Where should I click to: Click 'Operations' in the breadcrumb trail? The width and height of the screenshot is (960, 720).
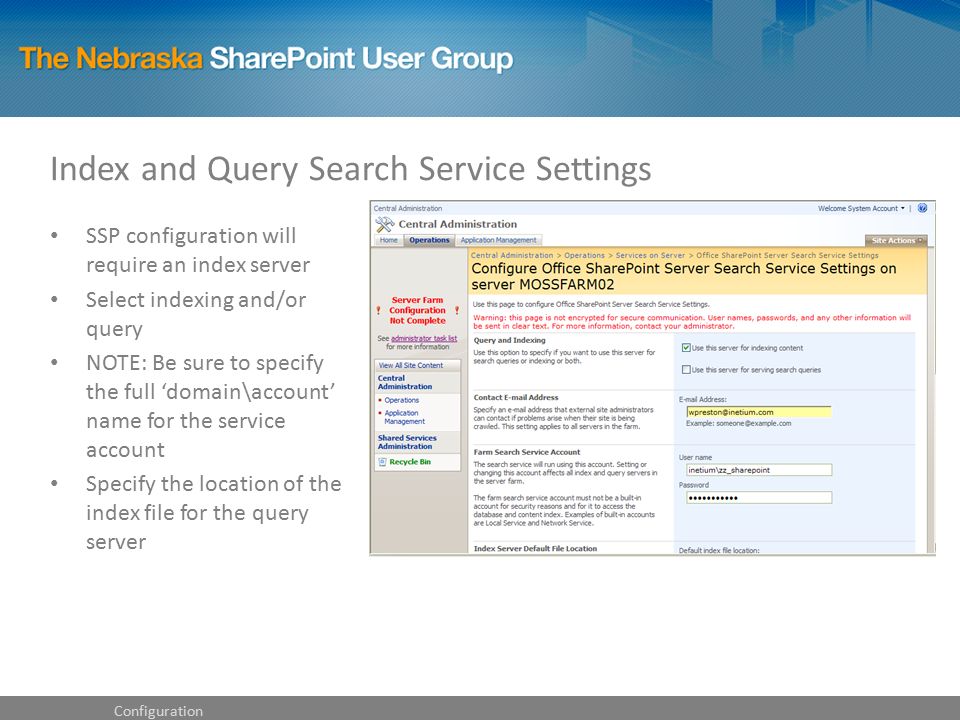(x=584, y=255)
